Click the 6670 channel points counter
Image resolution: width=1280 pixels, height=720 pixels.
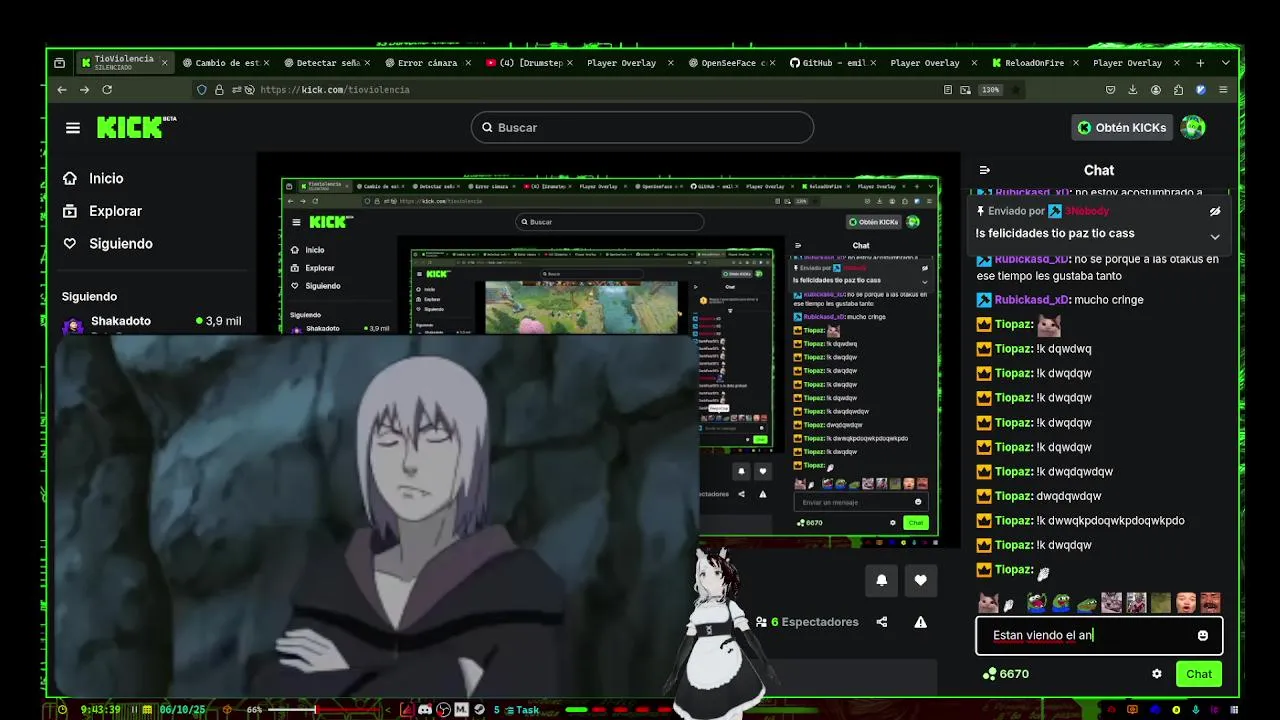point(1006,674)
